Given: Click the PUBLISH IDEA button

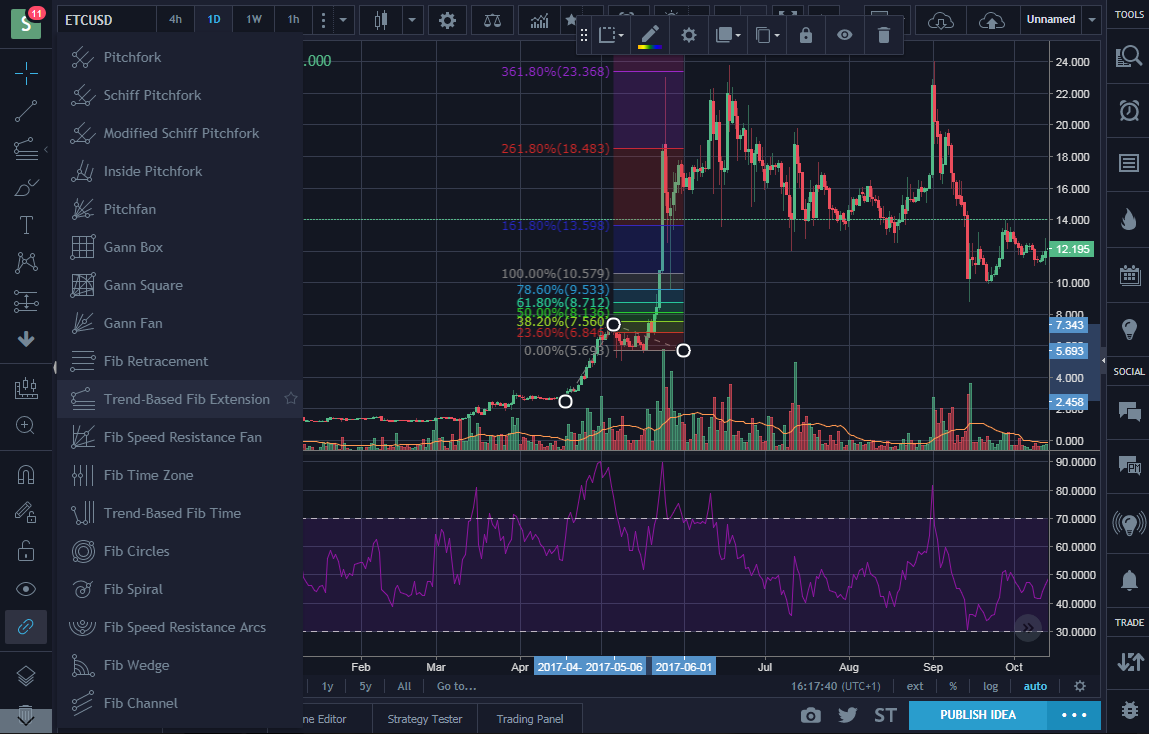Looking at the screenshot, I should [x=978, y=715].
